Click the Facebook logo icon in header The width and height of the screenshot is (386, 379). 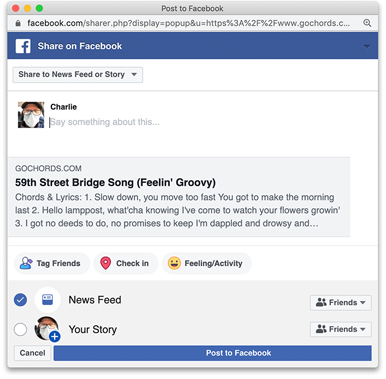coord(23,46)
